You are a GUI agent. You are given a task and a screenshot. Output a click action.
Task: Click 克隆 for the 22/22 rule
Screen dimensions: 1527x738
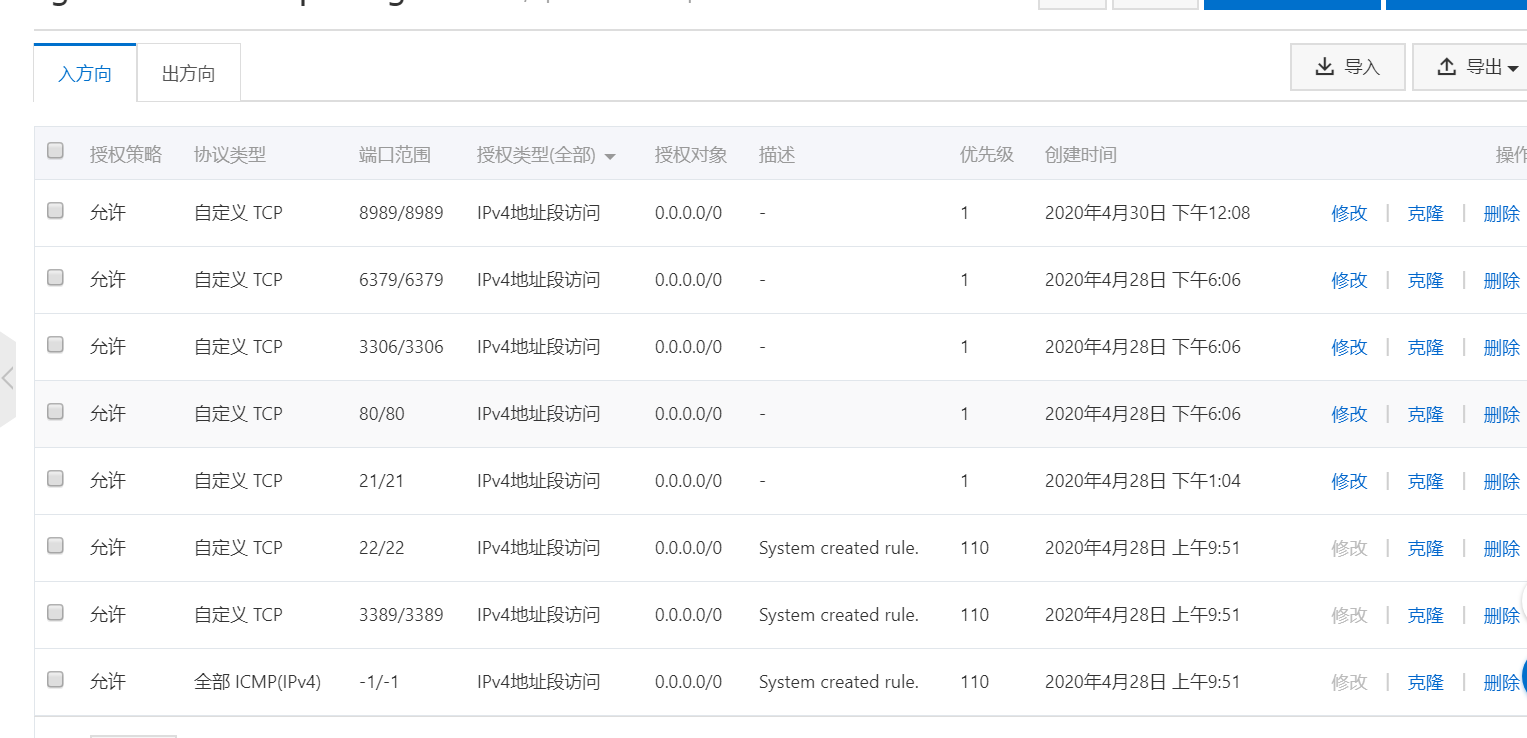[1425, 548]
